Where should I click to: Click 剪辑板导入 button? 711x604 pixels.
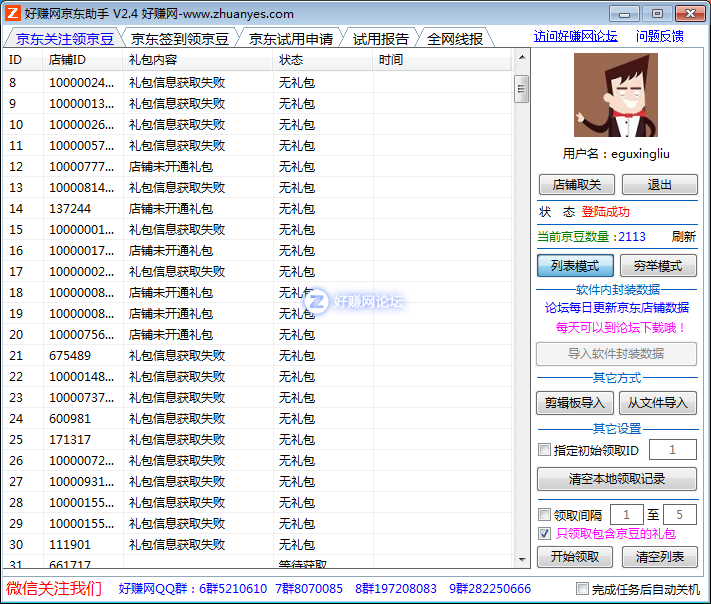pyautogui.click(x=575, y=403)
